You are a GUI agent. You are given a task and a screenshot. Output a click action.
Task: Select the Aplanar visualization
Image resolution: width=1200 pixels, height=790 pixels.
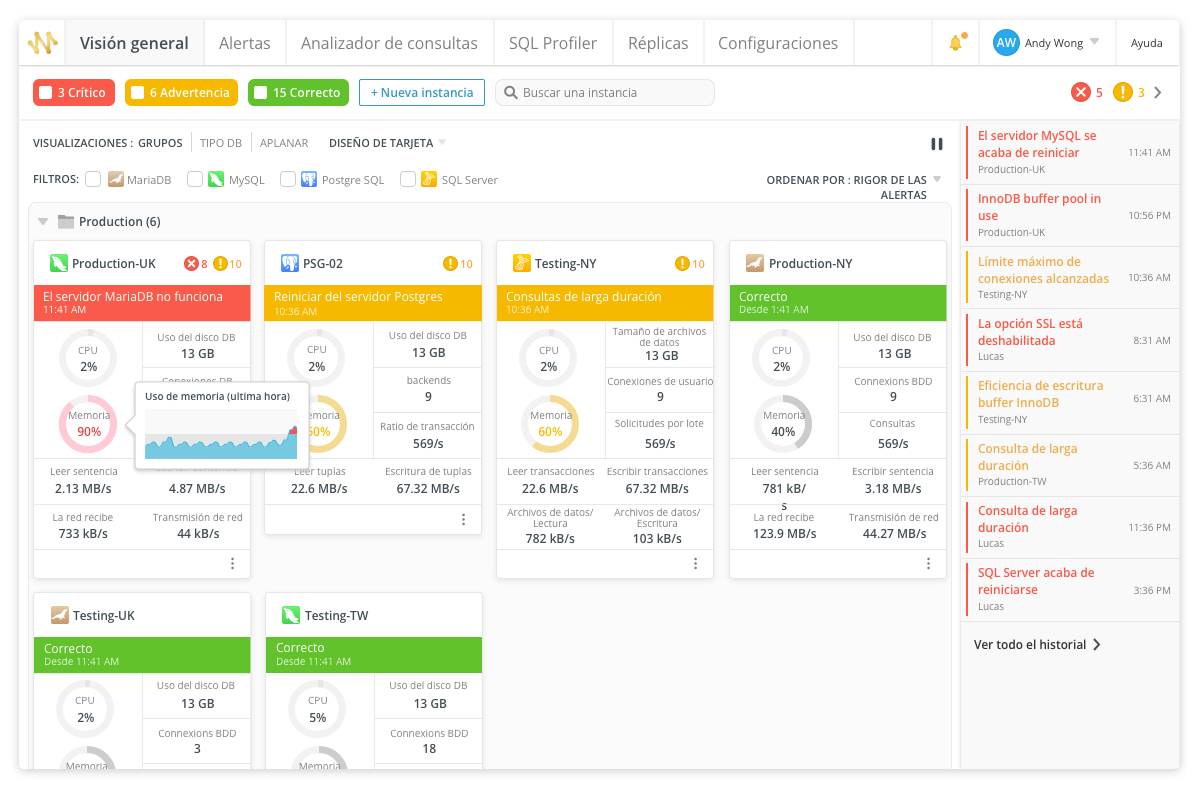click(x=284, y=143)
